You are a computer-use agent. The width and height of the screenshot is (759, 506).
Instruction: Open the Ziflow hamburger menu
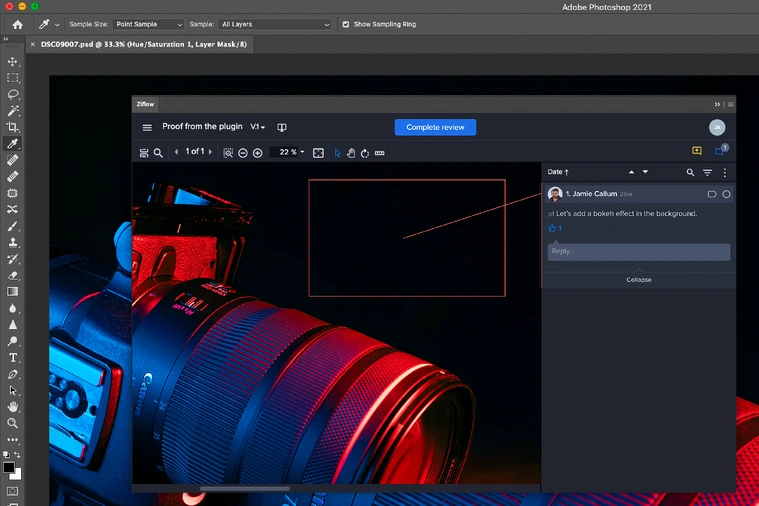click(x=147, y=127)
